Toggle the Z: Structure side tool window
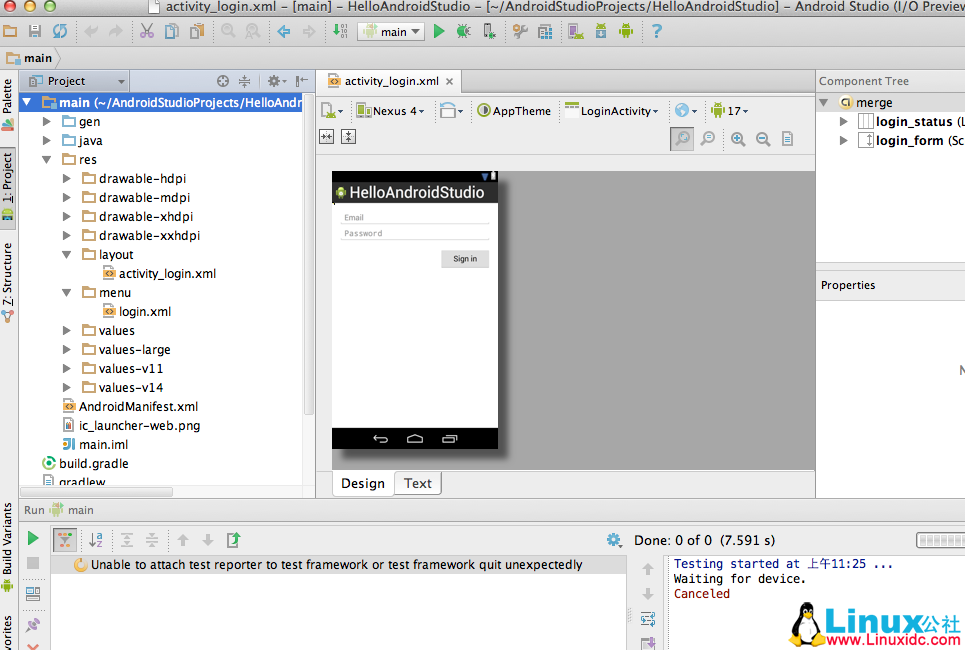 (x=7, y=282)
